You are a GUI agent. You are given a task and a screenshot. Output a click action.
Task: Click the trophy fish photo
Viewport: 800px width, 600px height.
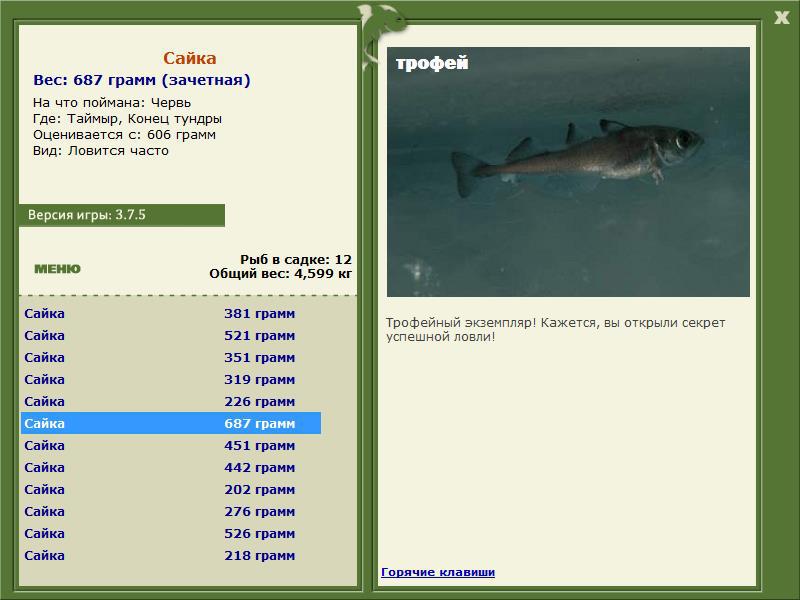(x=568, y=172)
